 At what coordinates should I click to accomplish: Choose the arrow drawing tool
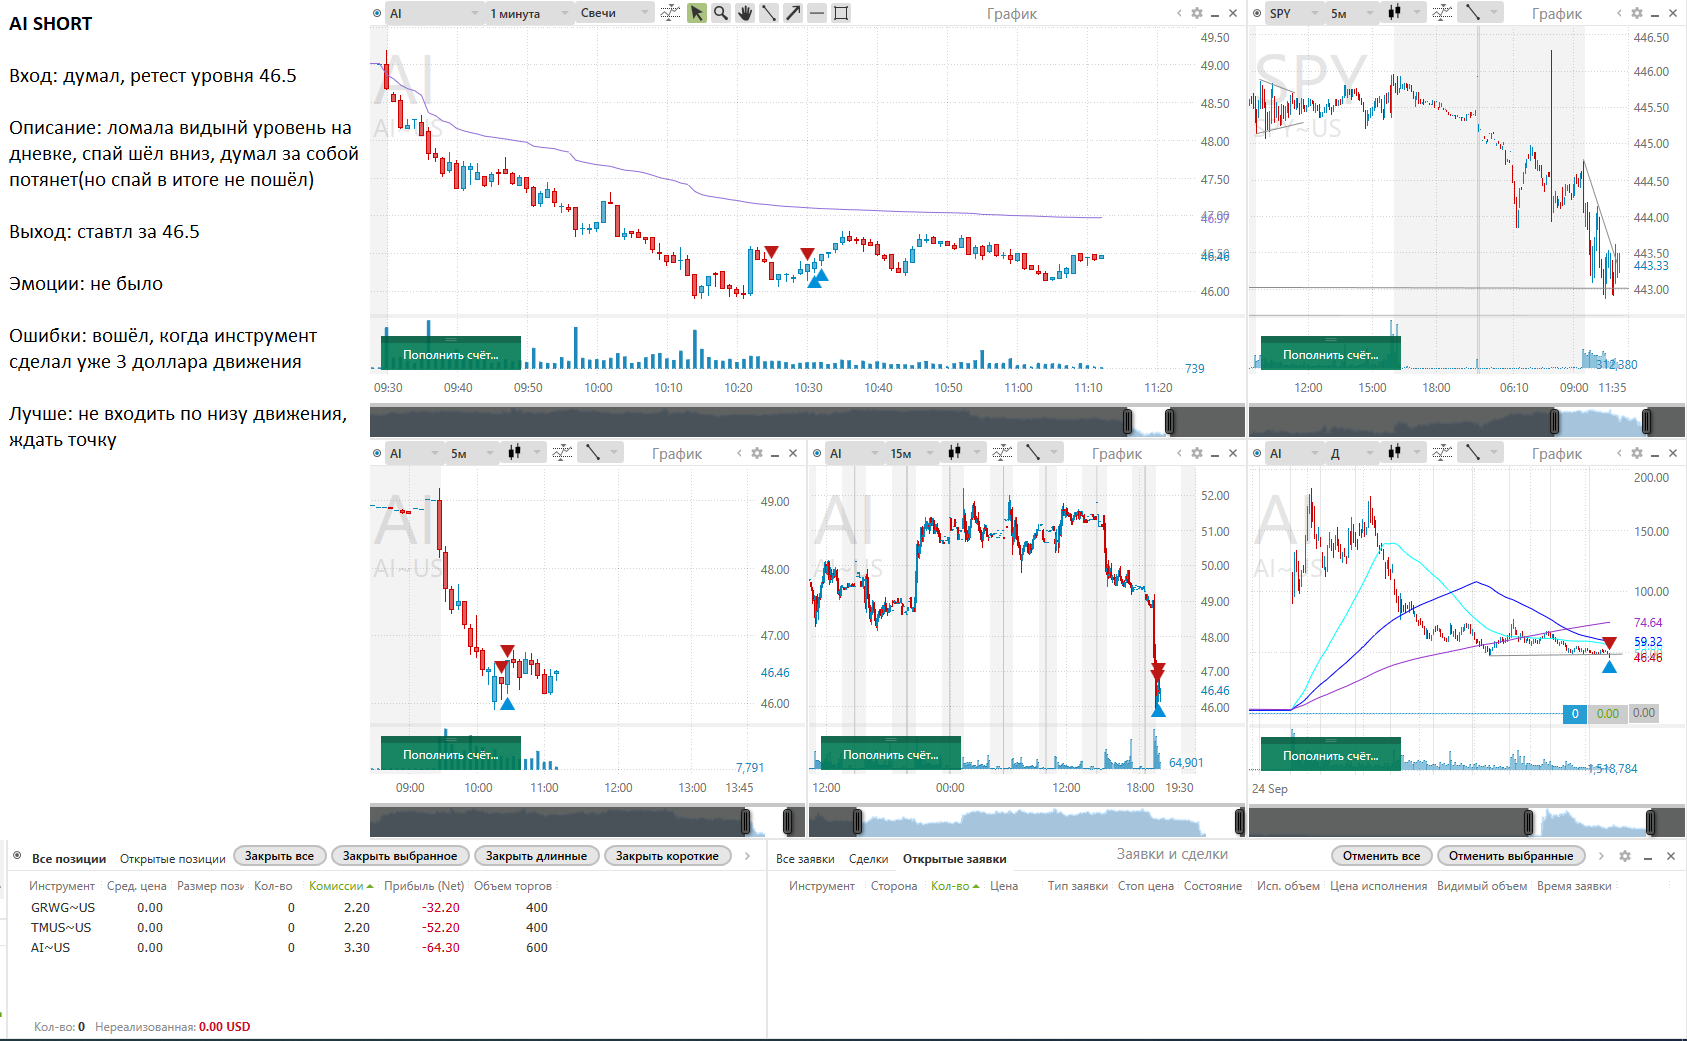pos(793,13)
